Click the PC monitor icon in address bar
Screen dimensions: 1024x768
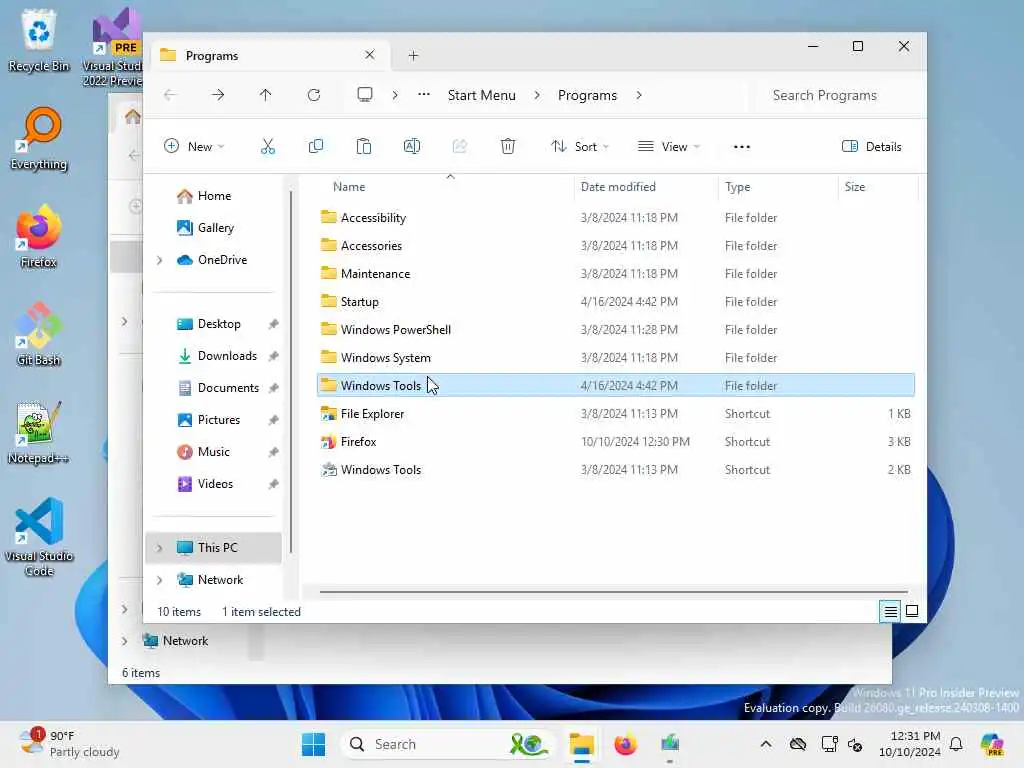click(x=365, y=95)
